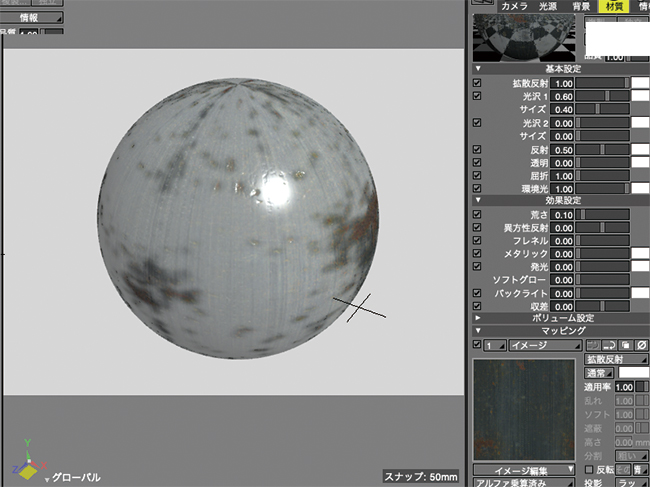Open the 投影 ラッ projection dropdown

(632, 483)
